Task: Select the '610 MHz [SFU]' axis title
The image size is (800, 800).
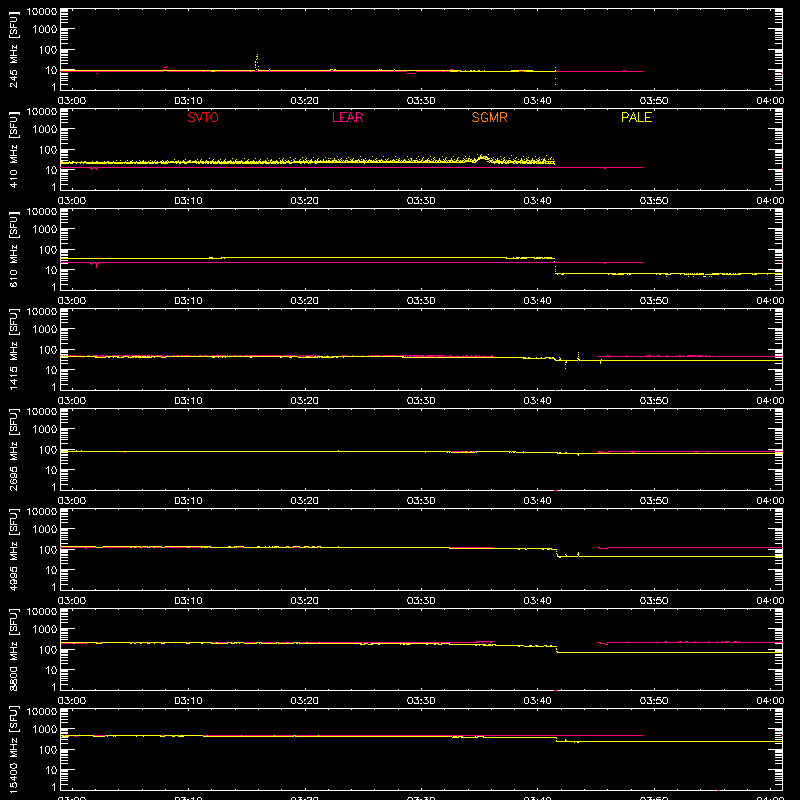Action: [x=13, y=249]
